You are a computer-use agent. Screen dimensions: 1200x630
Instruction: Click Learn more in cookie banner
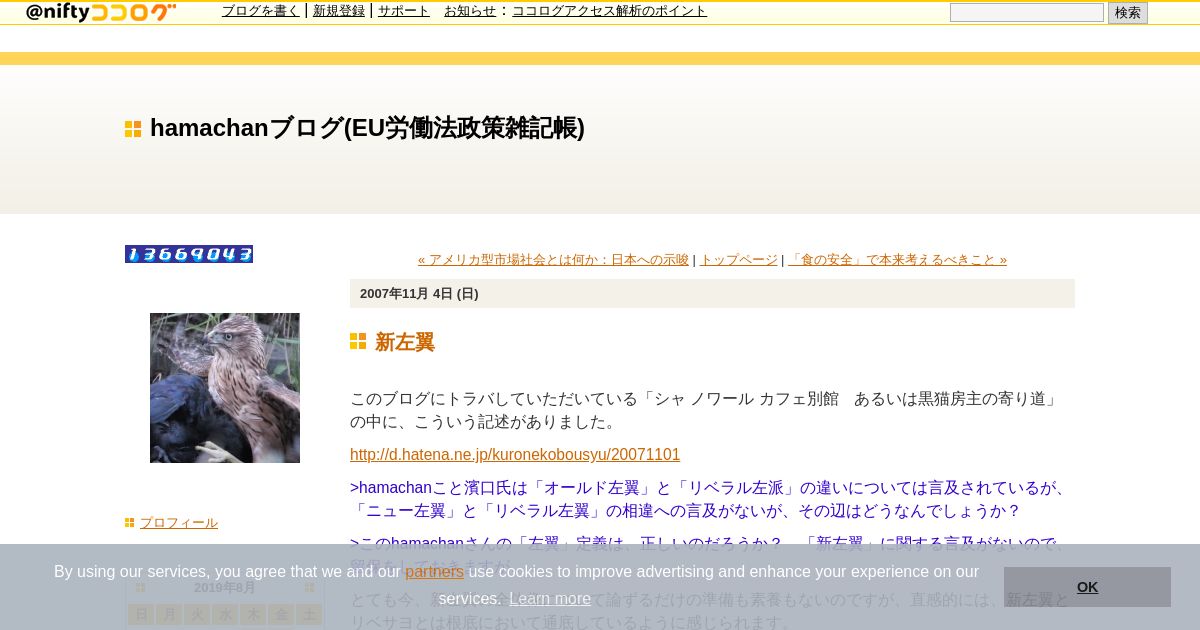tap(550, 599)
